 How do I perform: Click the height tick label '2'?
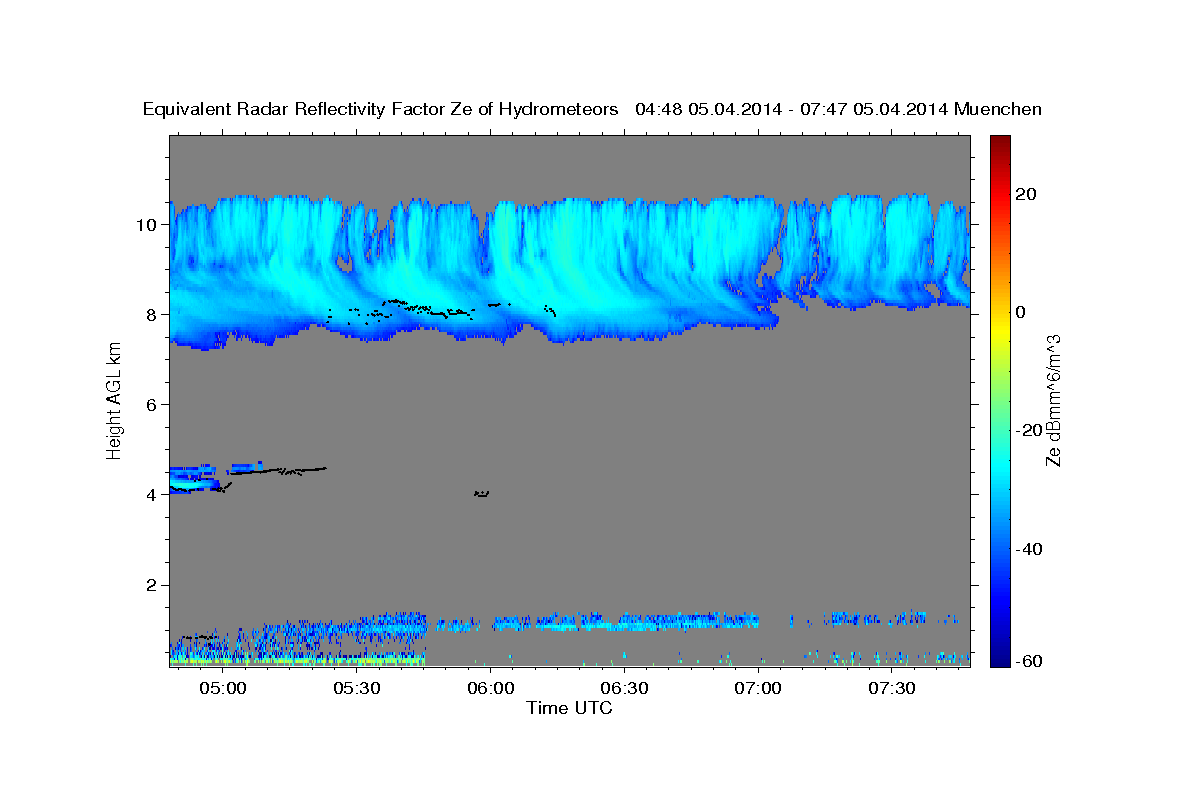(152, 585)
